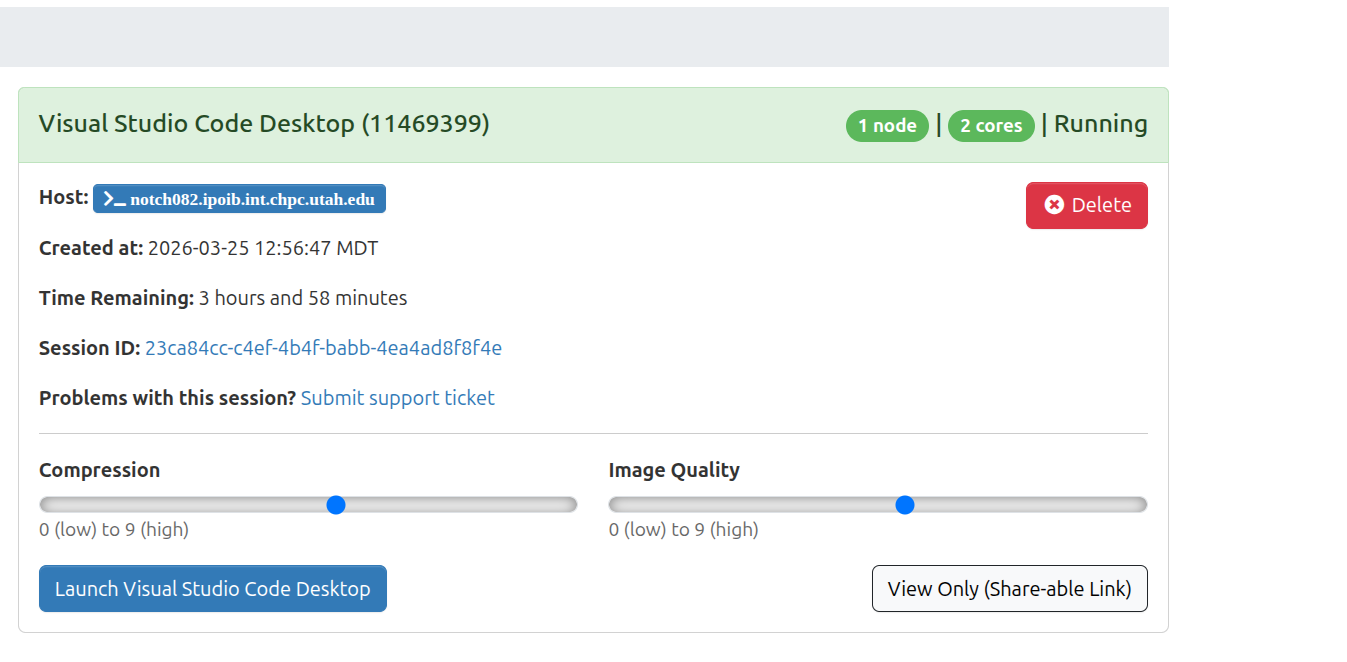Click the green 1 node badge
Image resolution: width=1347 pixels, height=662 pixels.
tap(887, 126)
